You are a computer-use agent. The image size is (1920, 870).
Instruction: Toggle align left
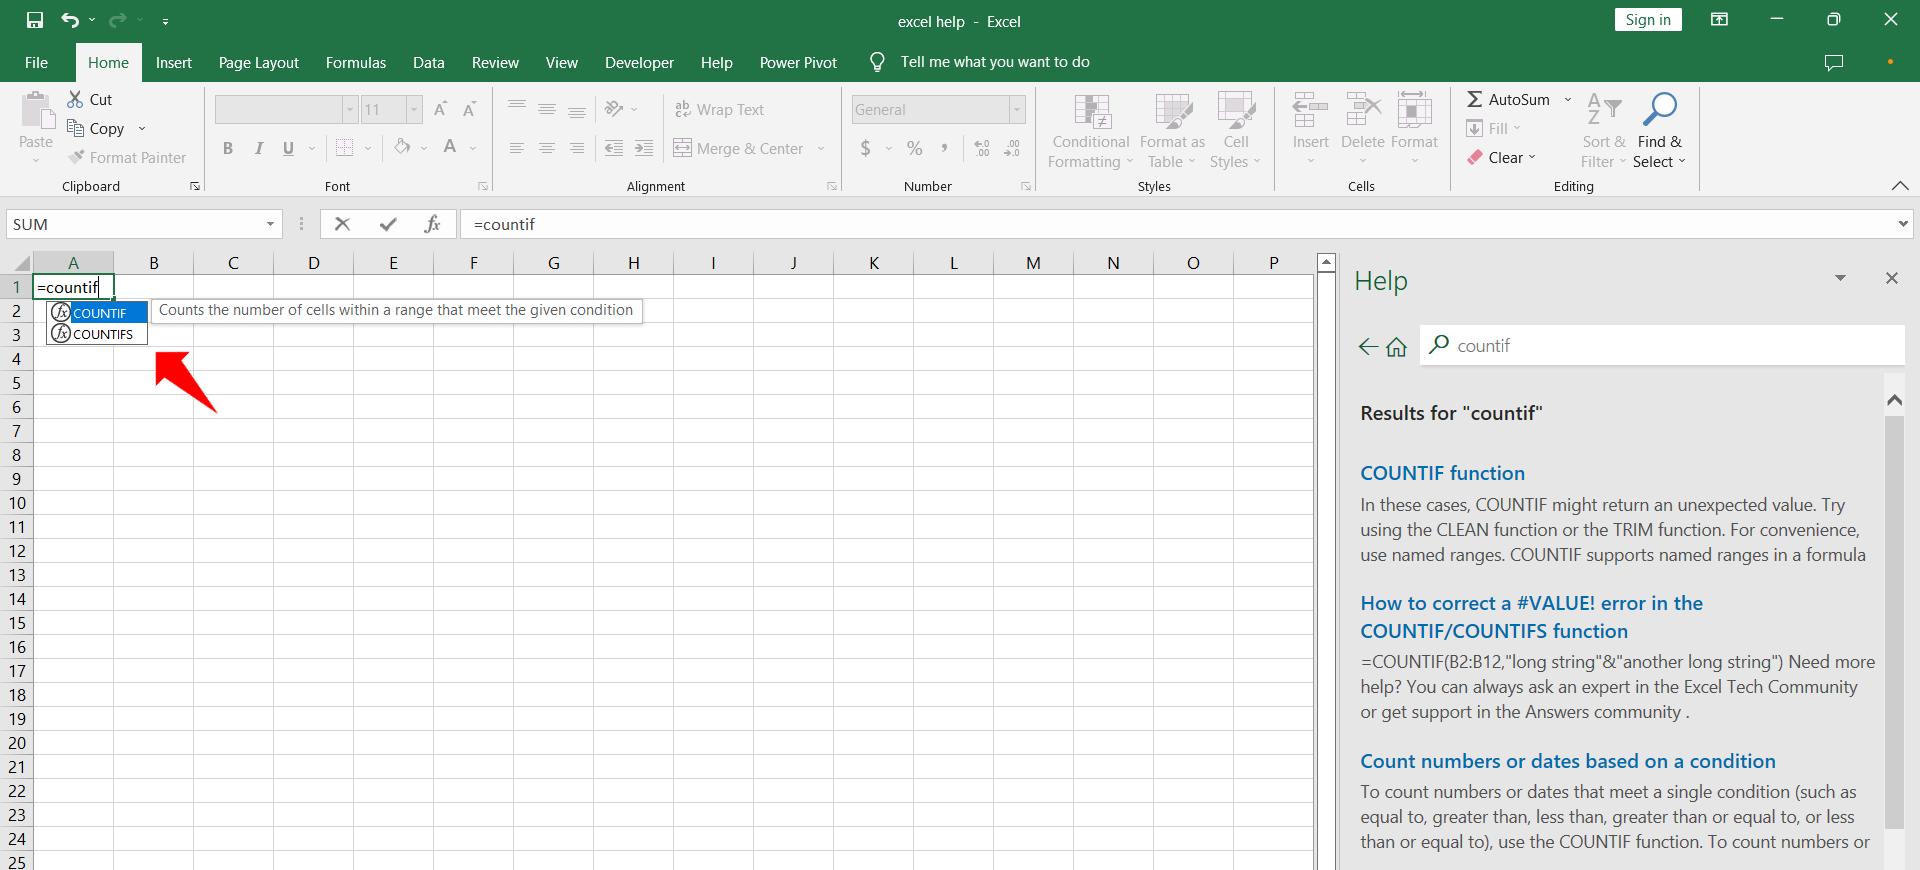[x=517, y=148]
